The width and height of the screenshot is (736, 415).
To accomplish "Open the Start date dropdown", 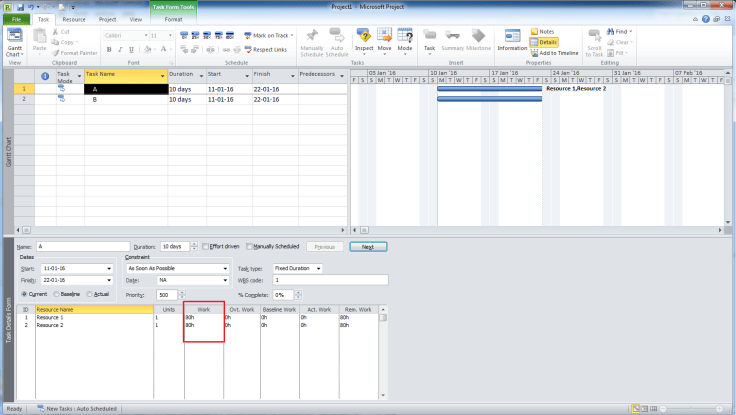I will [x=109, y=268].
